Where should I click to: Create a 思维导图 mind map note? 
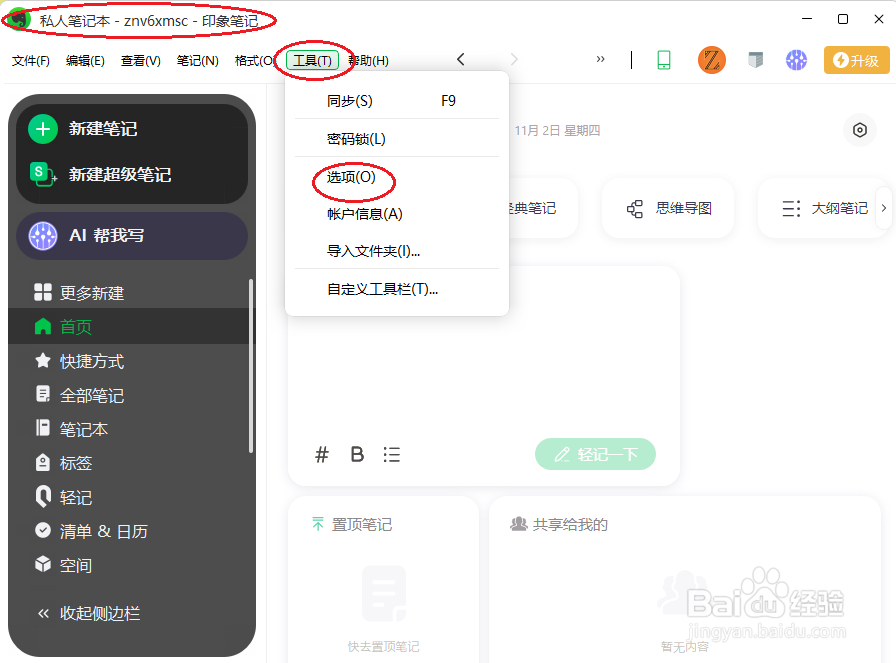tap(668, 208)
